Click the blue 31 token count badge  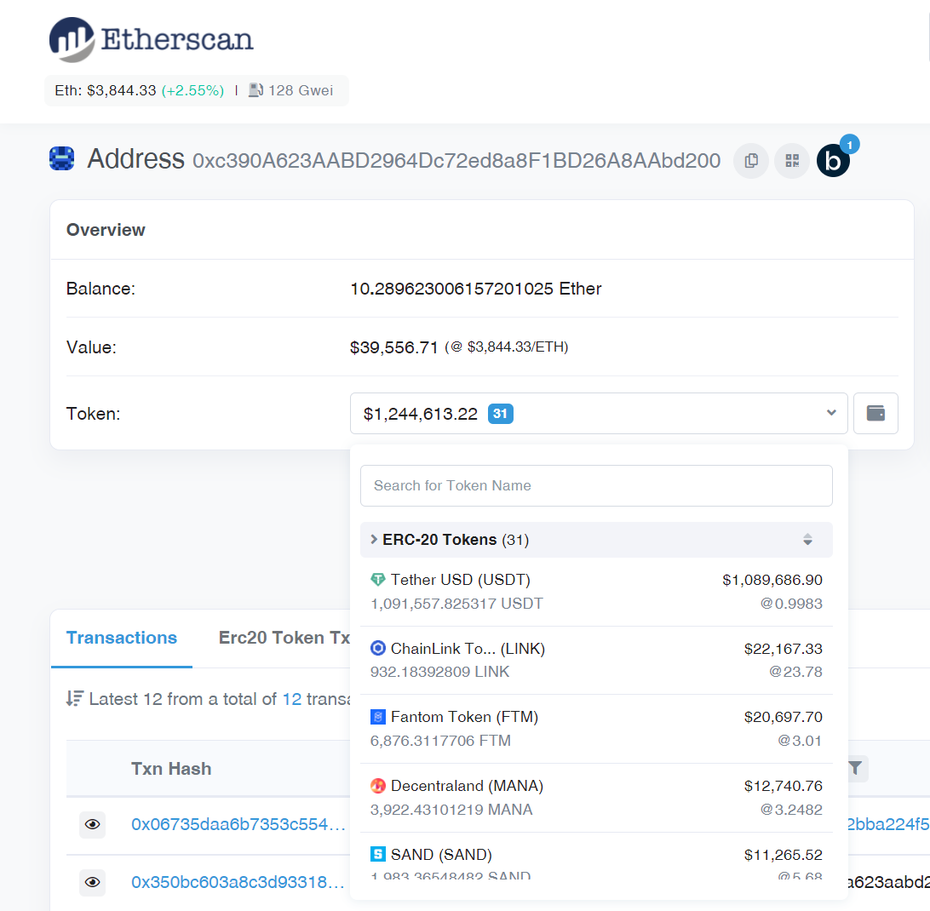501,413
